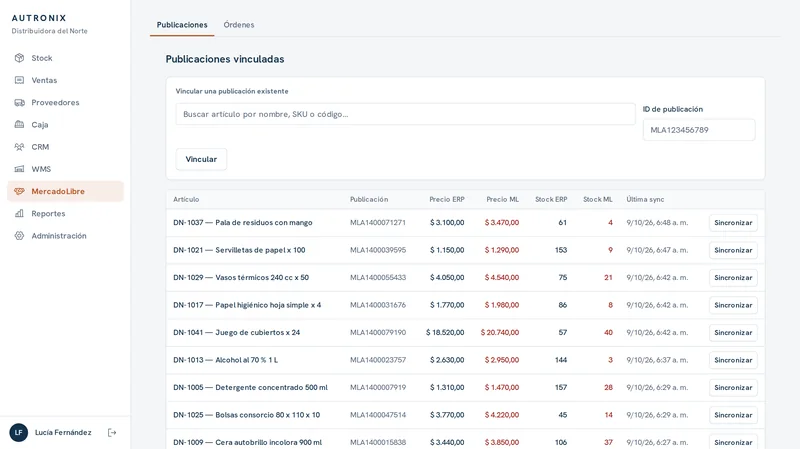Click the Precio ERP column header

[447, 199]
